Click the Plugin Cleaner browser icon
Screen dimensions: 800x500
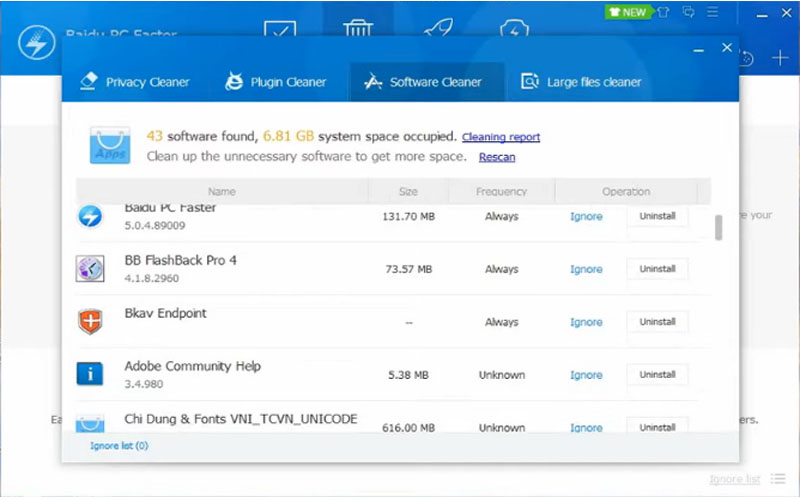234,82
